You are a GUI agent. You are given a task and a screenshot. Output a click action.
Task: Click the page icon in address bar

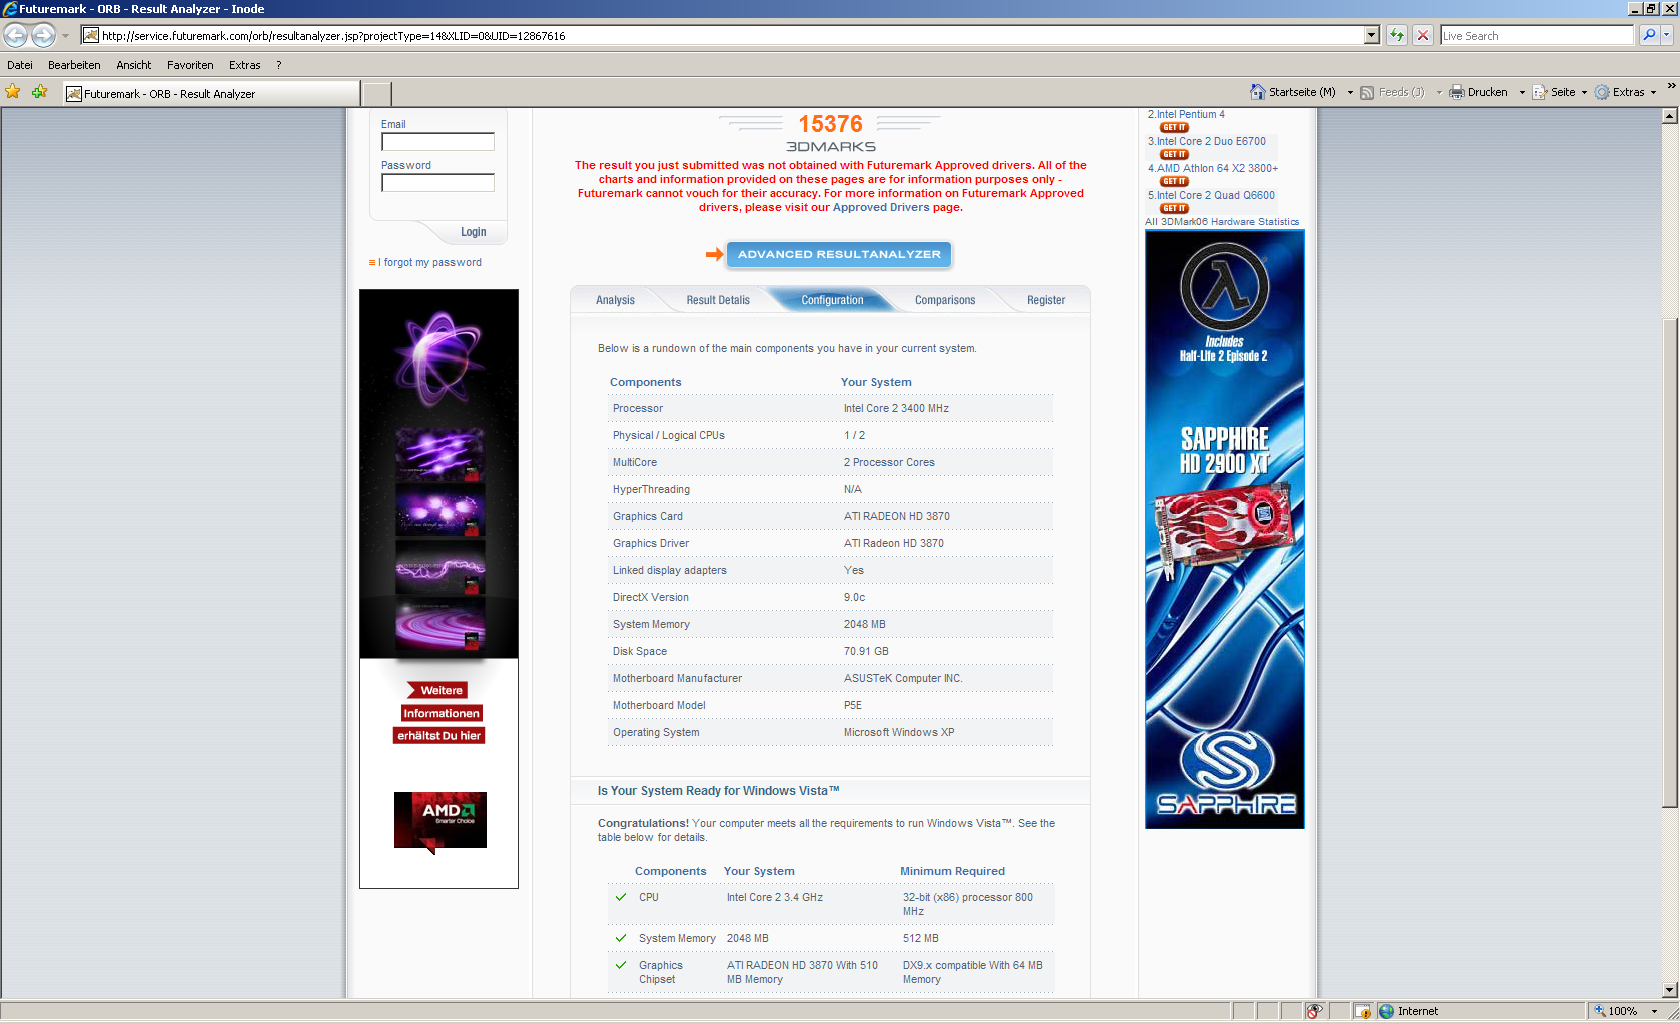coord(91,36)
